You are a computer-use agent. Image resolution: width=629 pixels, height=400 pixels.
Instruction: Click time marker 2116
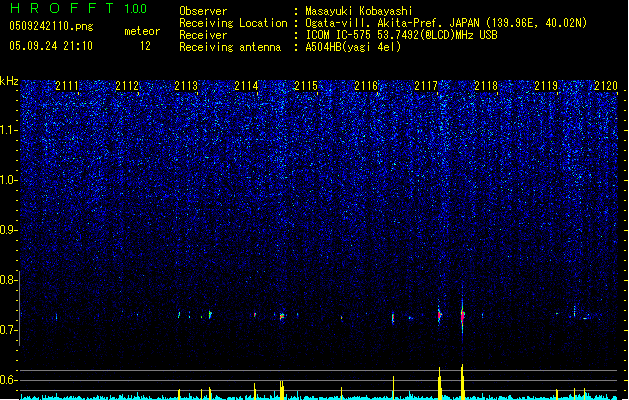[366, 85]
